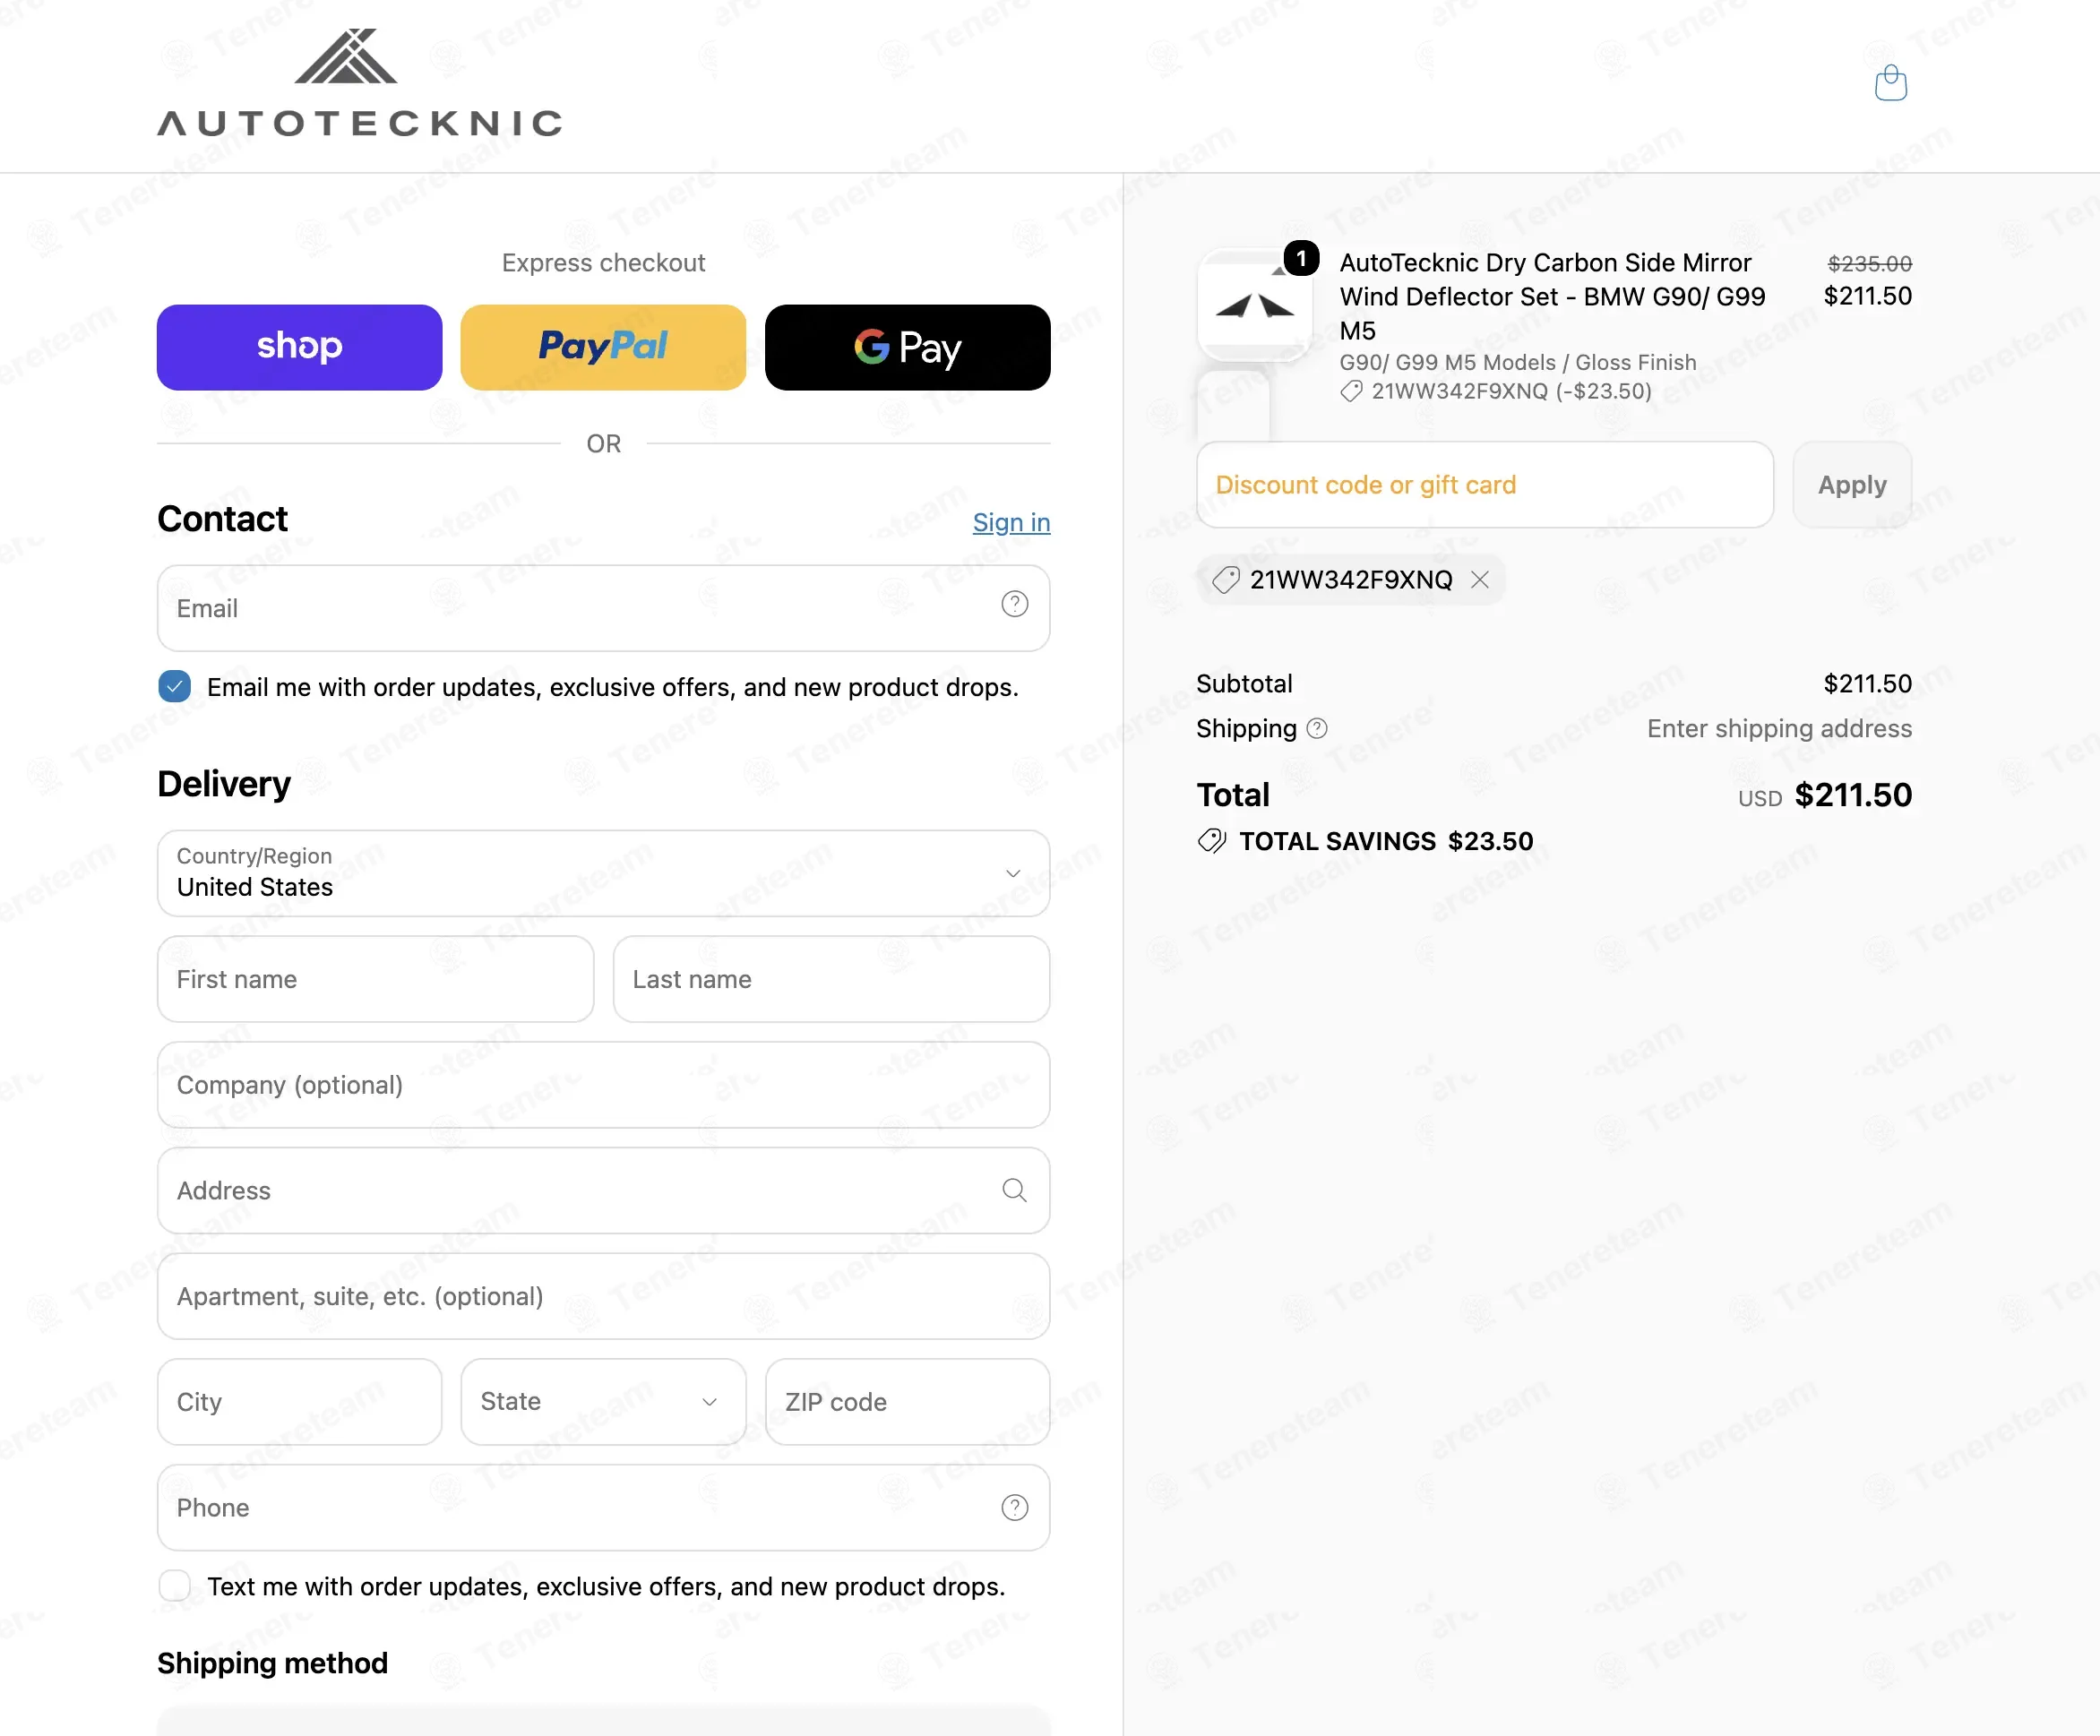Focus the First name field
Screen dimensions: 2100x1736
point(375,979)
